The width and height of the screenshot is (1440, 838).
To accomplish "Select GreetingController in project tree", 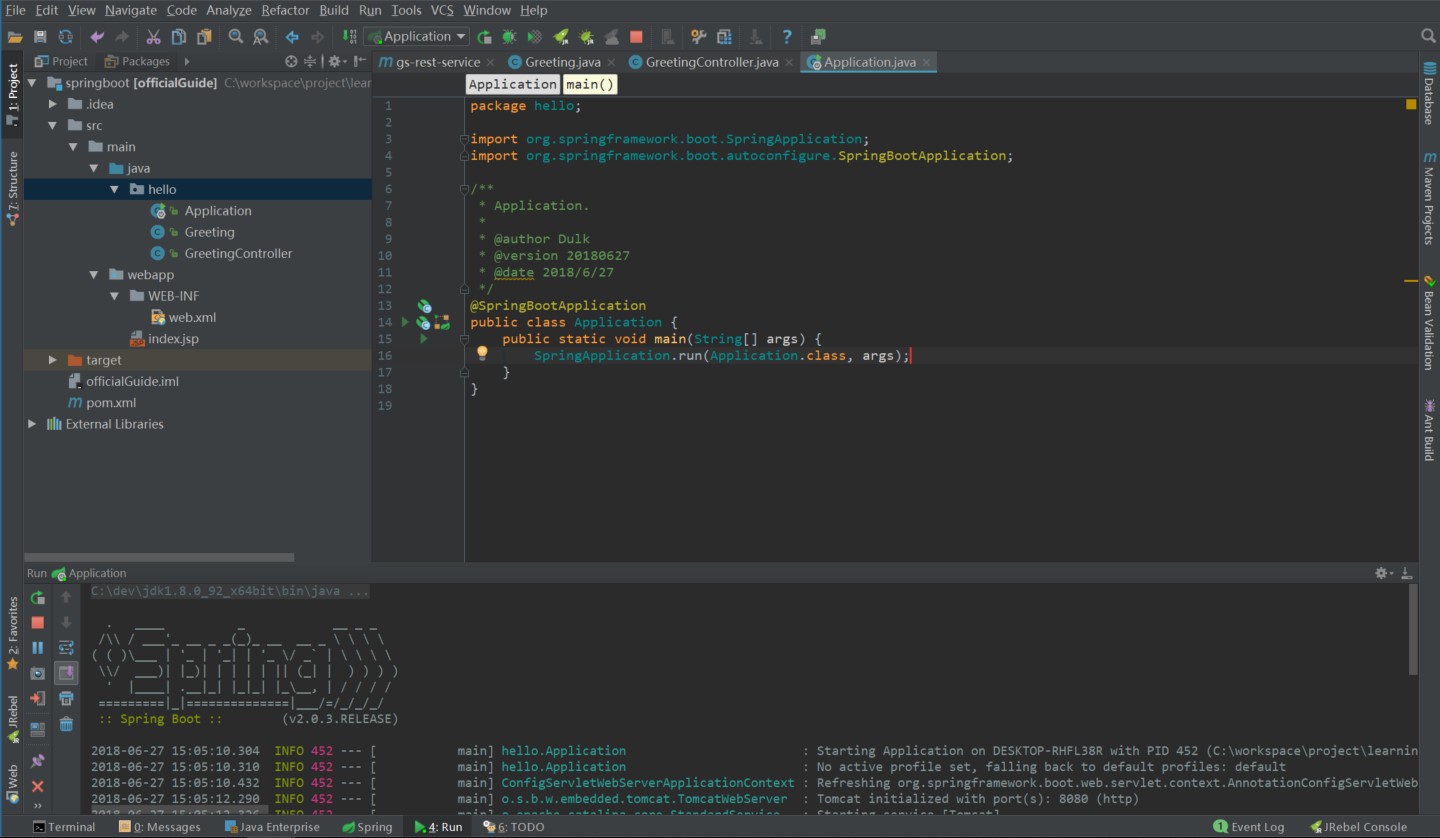I will 238,253.
